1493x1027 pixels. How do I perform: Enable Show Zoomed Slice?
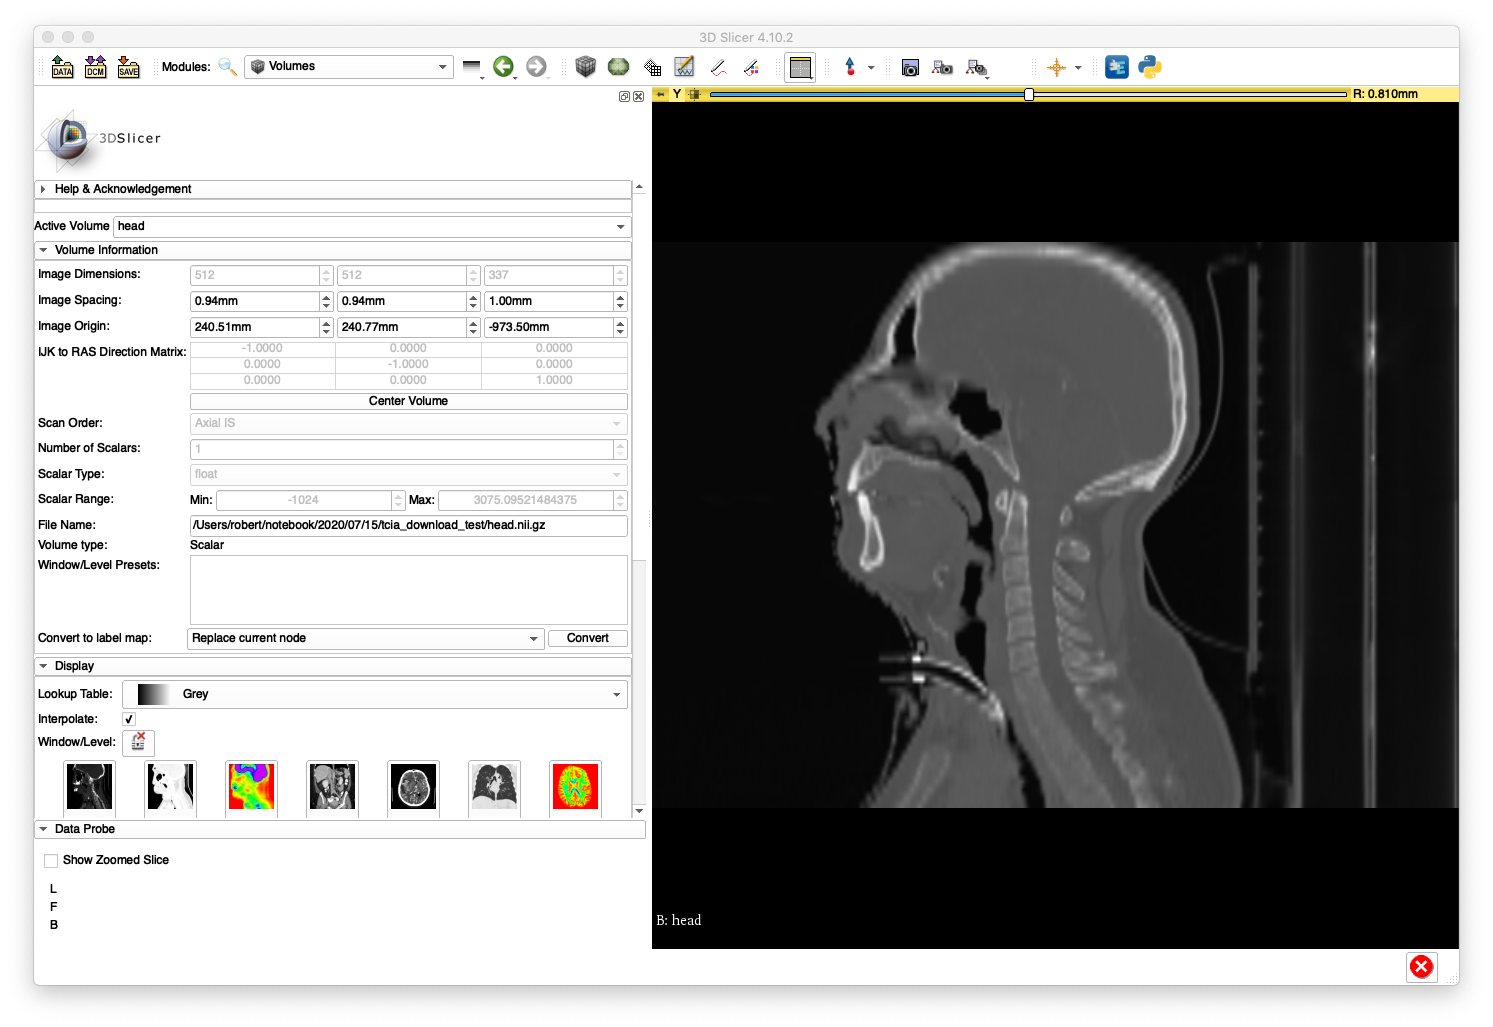(x=51, y=860)
